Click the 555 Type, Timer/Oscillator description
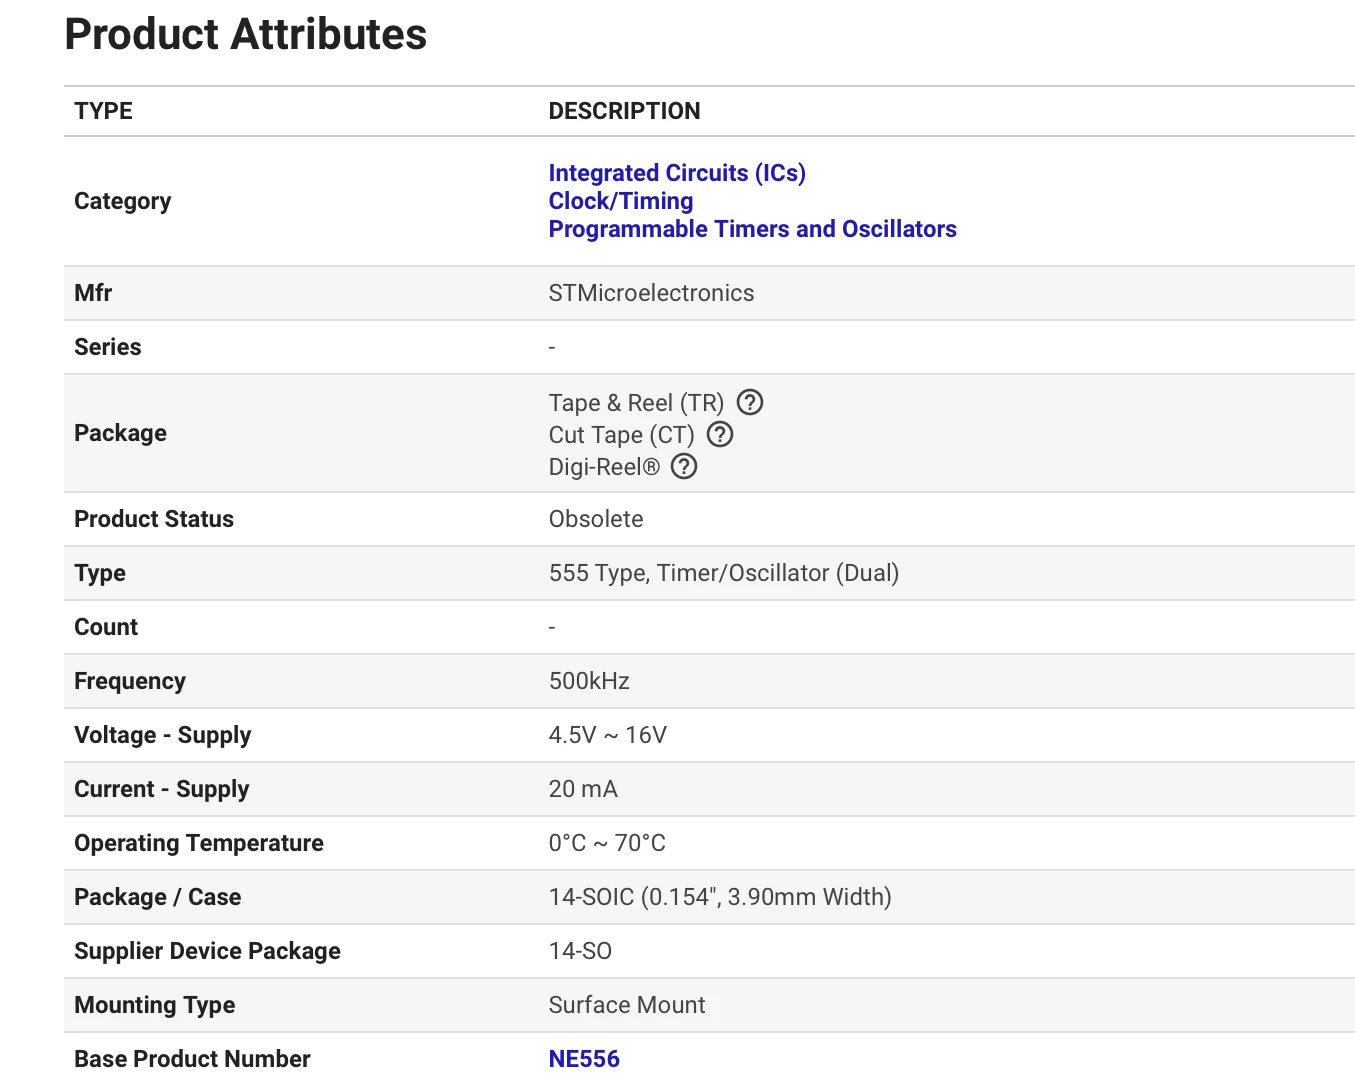Image resolution: width=1355 pixels, height=1083 pixels. pos(724,573)
